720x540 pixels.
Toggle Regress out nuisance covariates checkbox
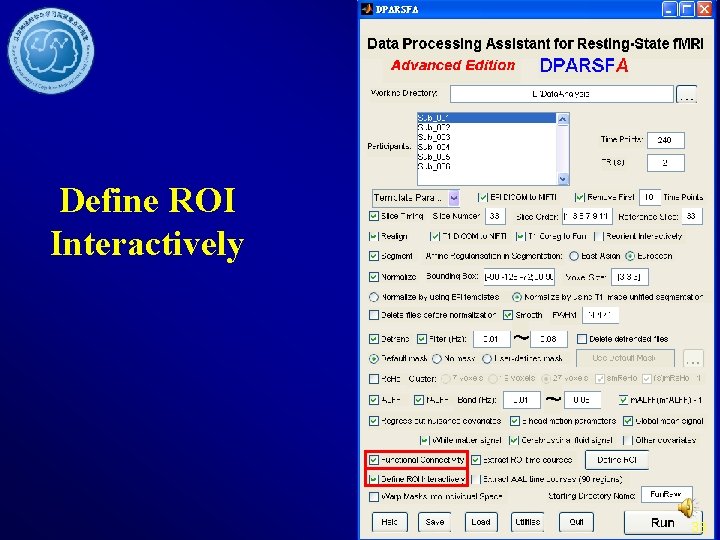(374, 421)
